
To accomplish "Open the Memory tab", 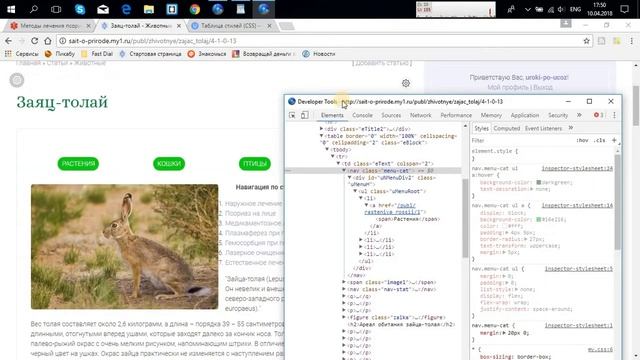I will 491,116.
